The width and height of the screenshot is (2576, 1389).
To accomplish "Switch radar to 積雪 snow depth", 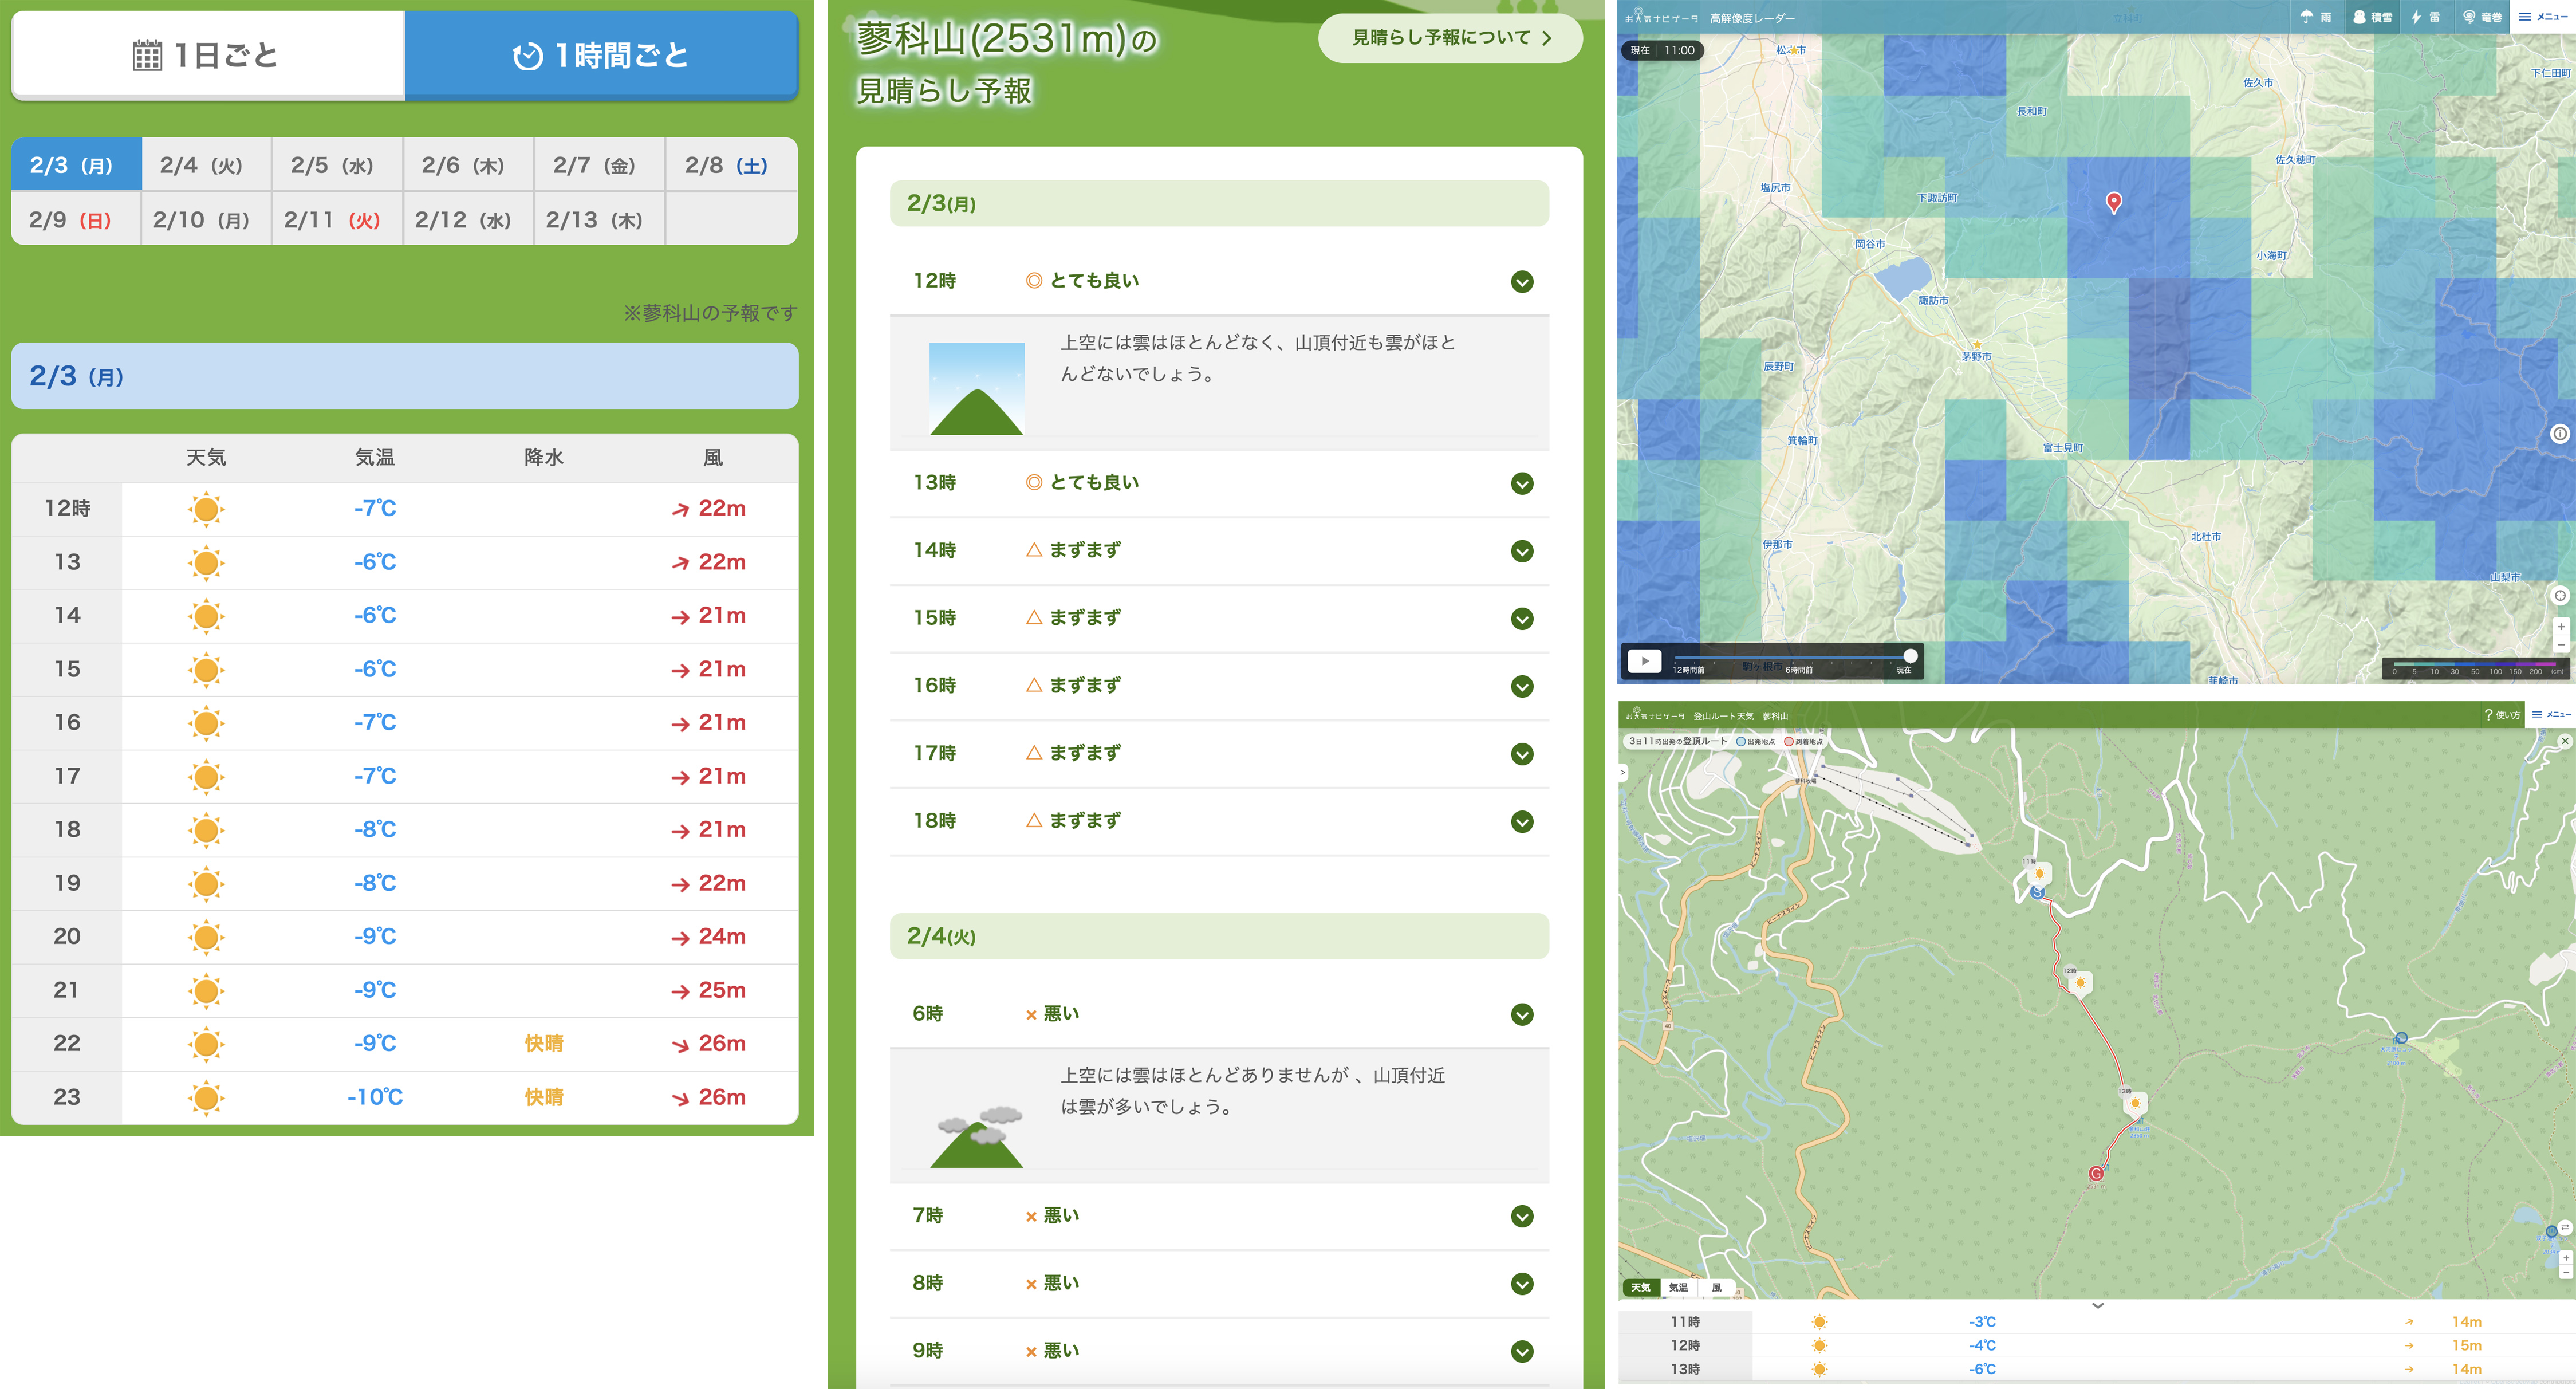I will pos(2372,17).
